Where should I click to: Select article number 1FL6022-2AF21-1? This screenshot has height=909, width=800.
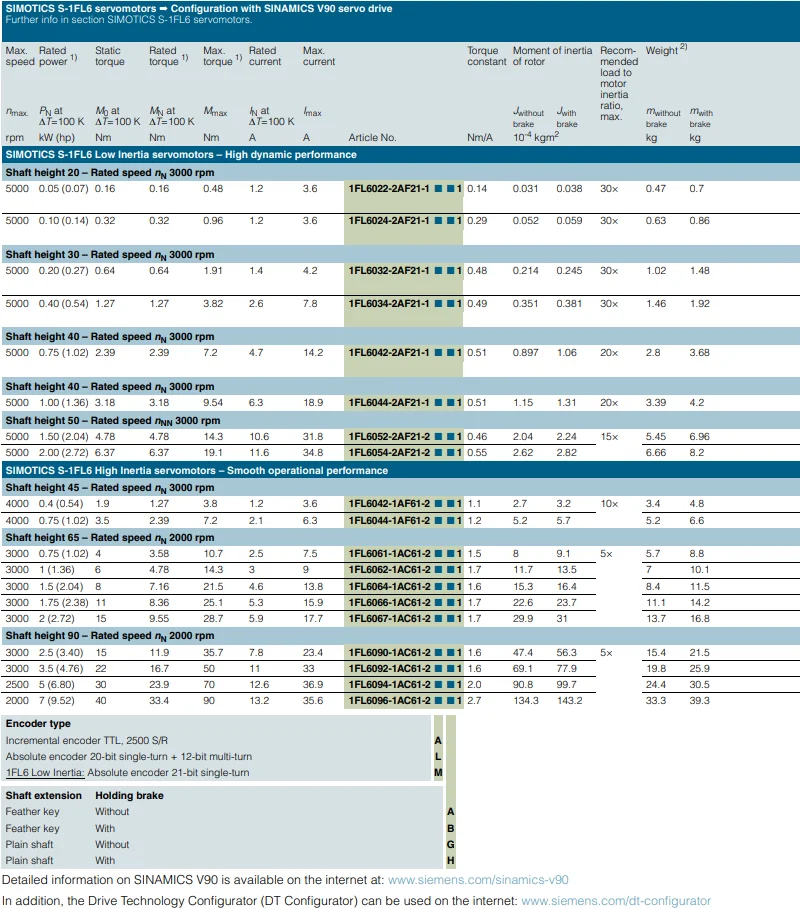[389, 188]
